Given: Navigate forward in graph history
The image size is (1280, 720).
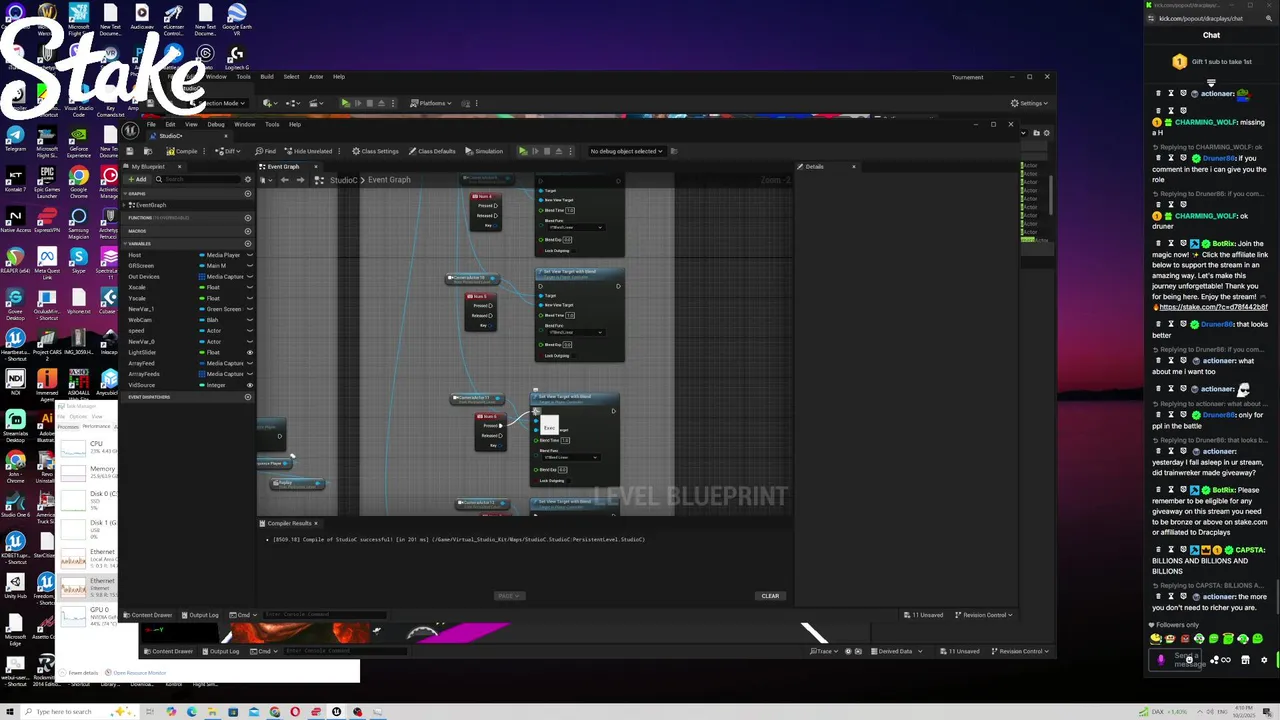Looking at the screenshot, I should pos(300,180).
